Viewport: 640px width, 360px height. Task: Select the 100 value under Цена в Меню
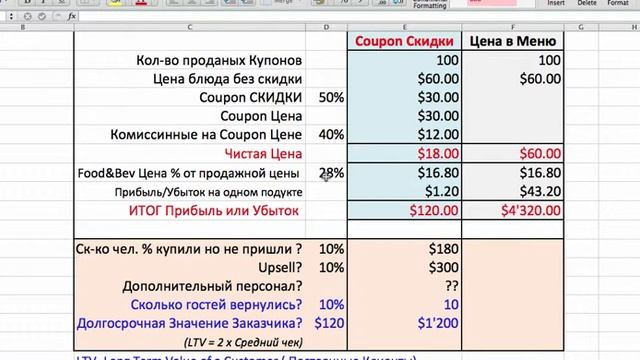point(513,60)
